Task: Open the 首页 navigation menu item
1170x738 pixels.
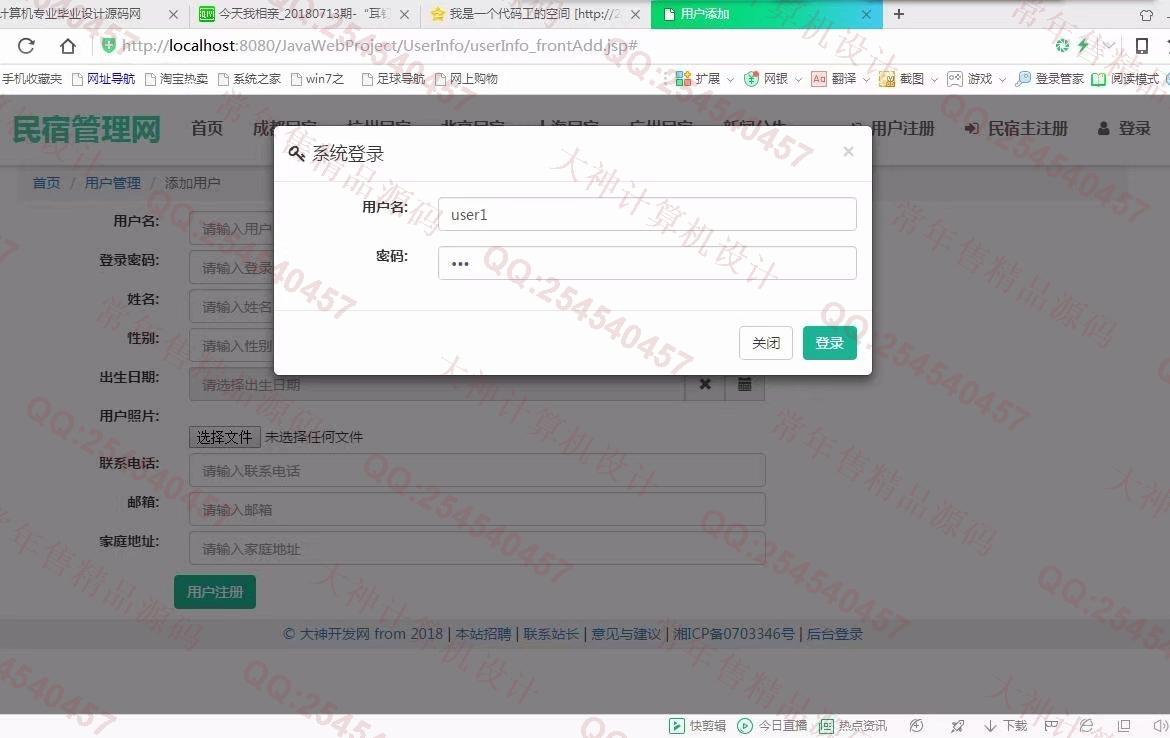Action: pyautogui.click(x=207, y=128)
